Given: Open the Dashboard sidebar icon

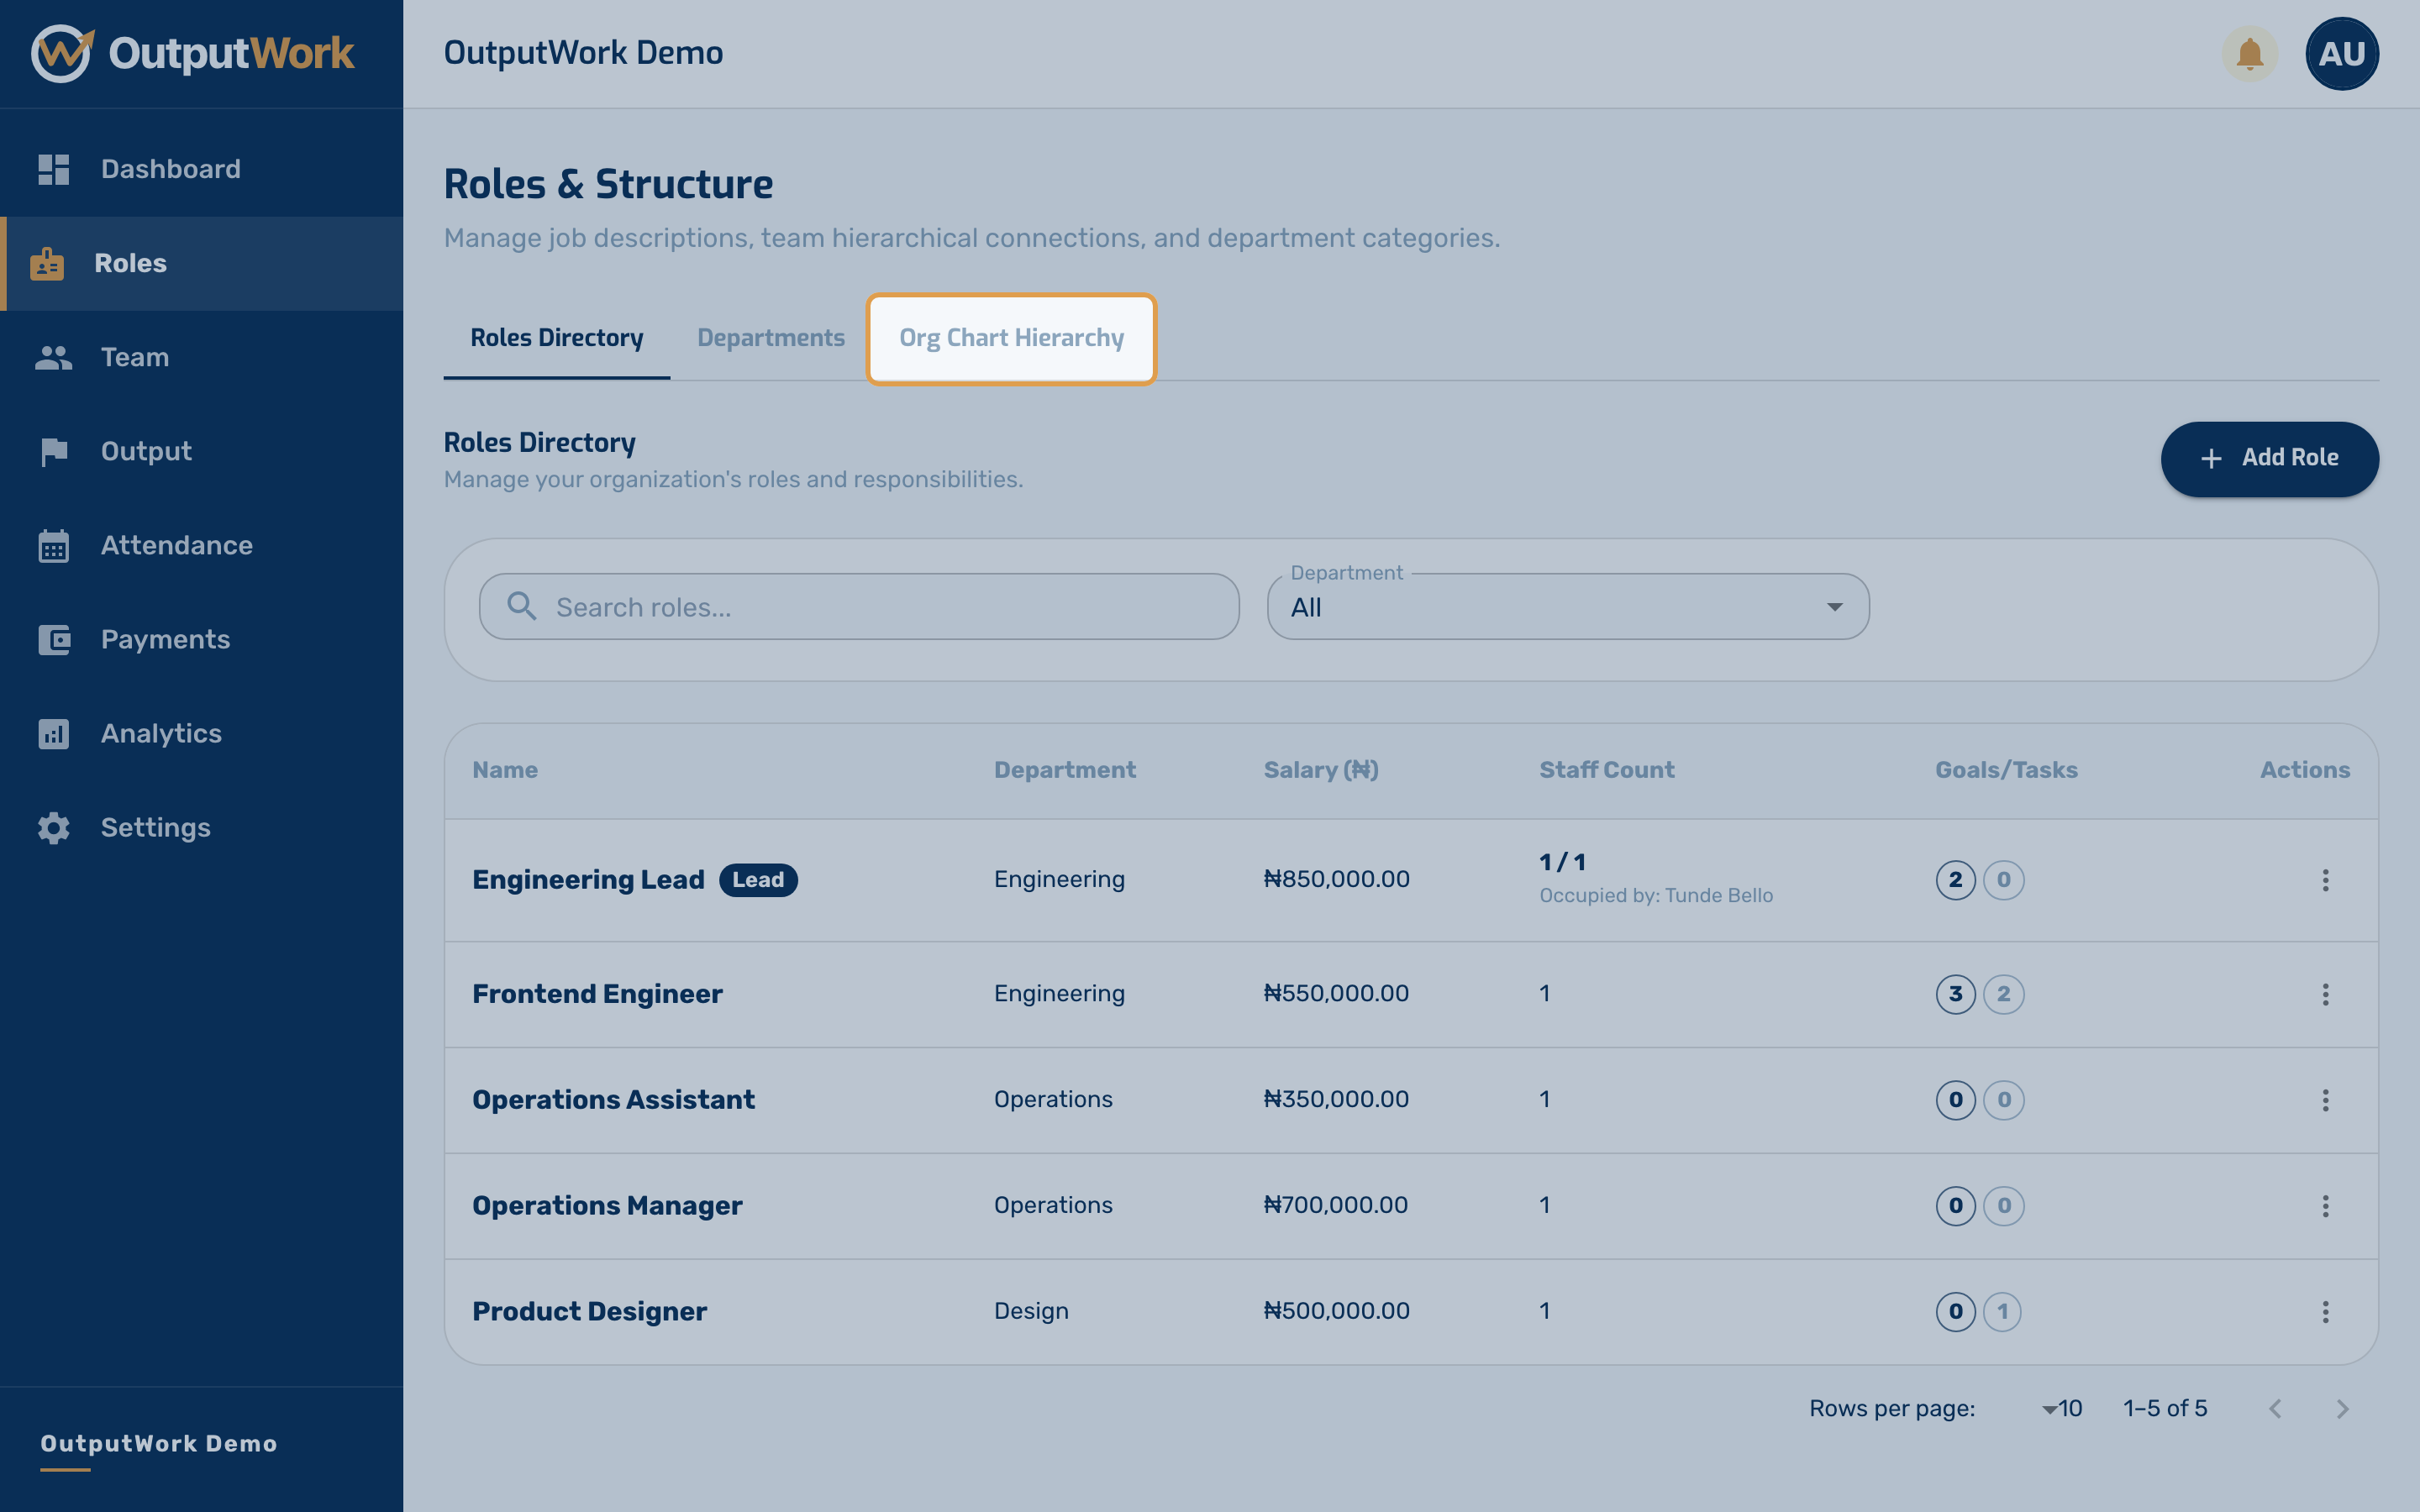Looking at the screenshot, I should pyautogui.click(x=53, y=169).
